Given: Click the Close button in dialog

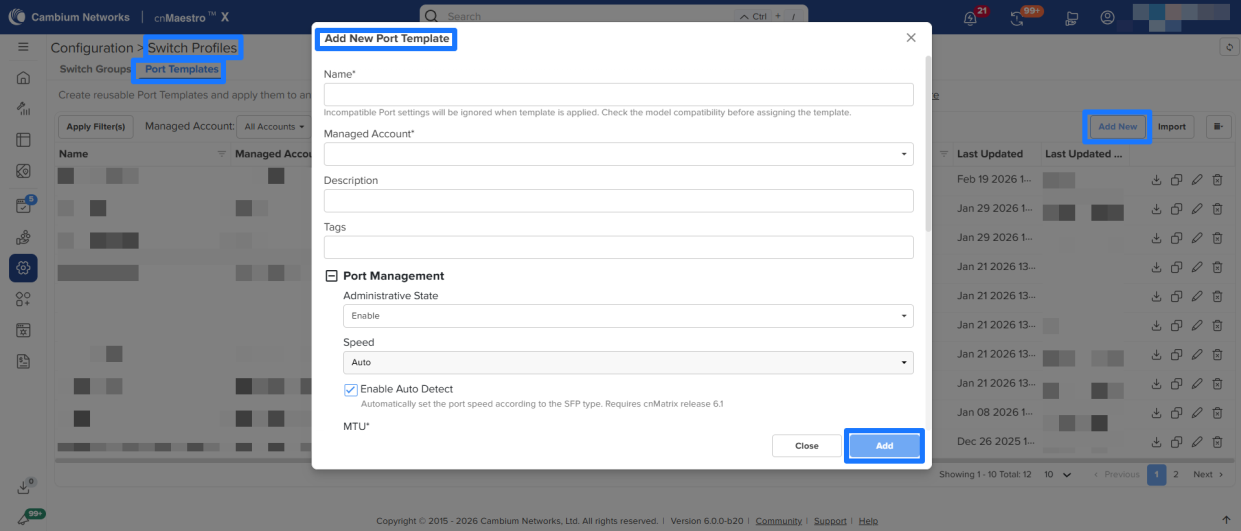Looking at the screenshot, I should point(806,446).
